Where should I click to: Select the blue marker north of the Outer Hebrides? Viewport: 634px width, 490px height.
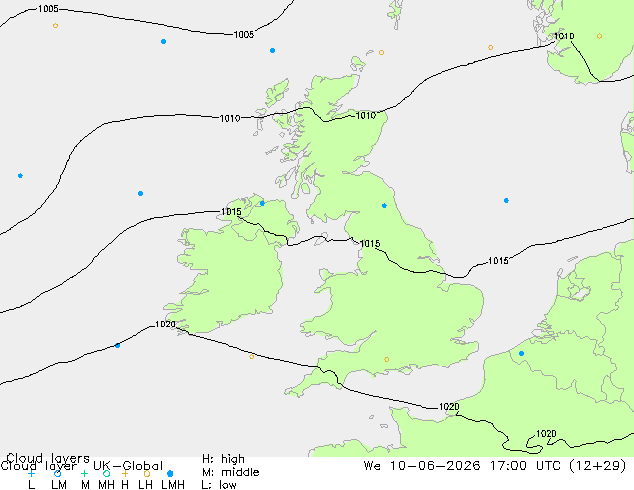[x=273, y=51]
